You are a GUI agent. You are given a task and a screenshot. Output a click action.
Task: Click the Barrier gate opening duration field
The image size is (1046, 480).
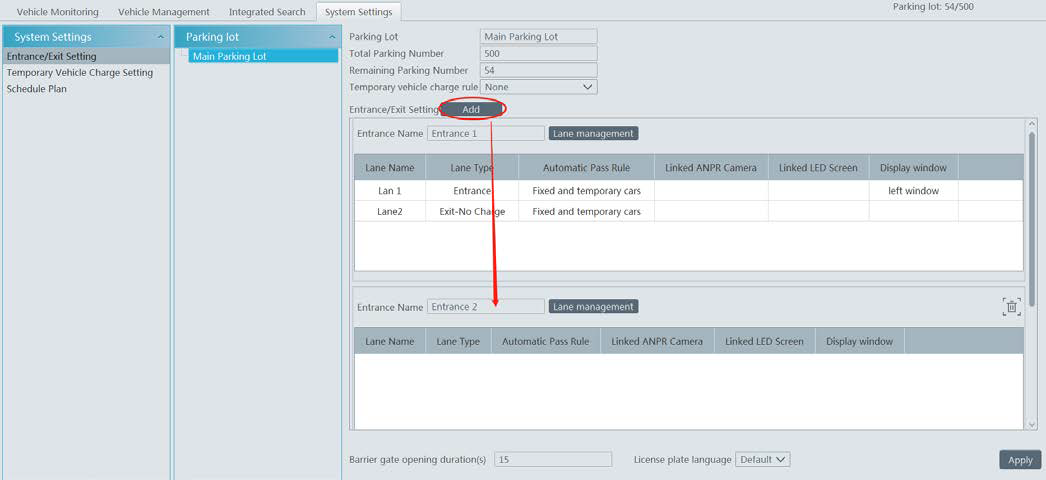(x=553, y=459)
